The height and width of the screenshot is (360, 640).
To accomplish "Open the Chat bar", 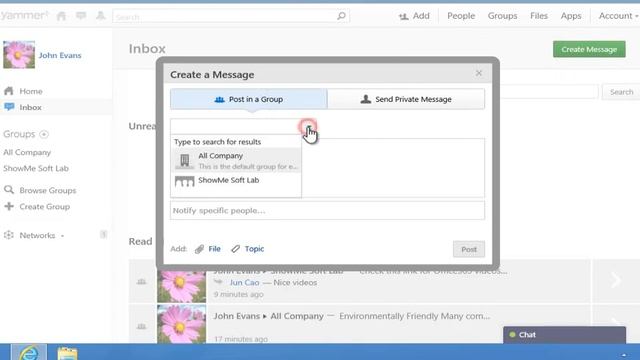I will tap(564, 335).
